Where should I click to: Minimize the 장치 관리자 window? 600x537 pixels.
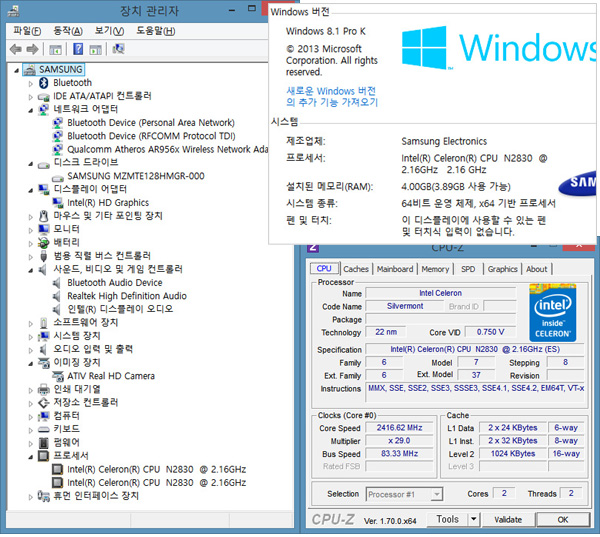click(232, 10)
